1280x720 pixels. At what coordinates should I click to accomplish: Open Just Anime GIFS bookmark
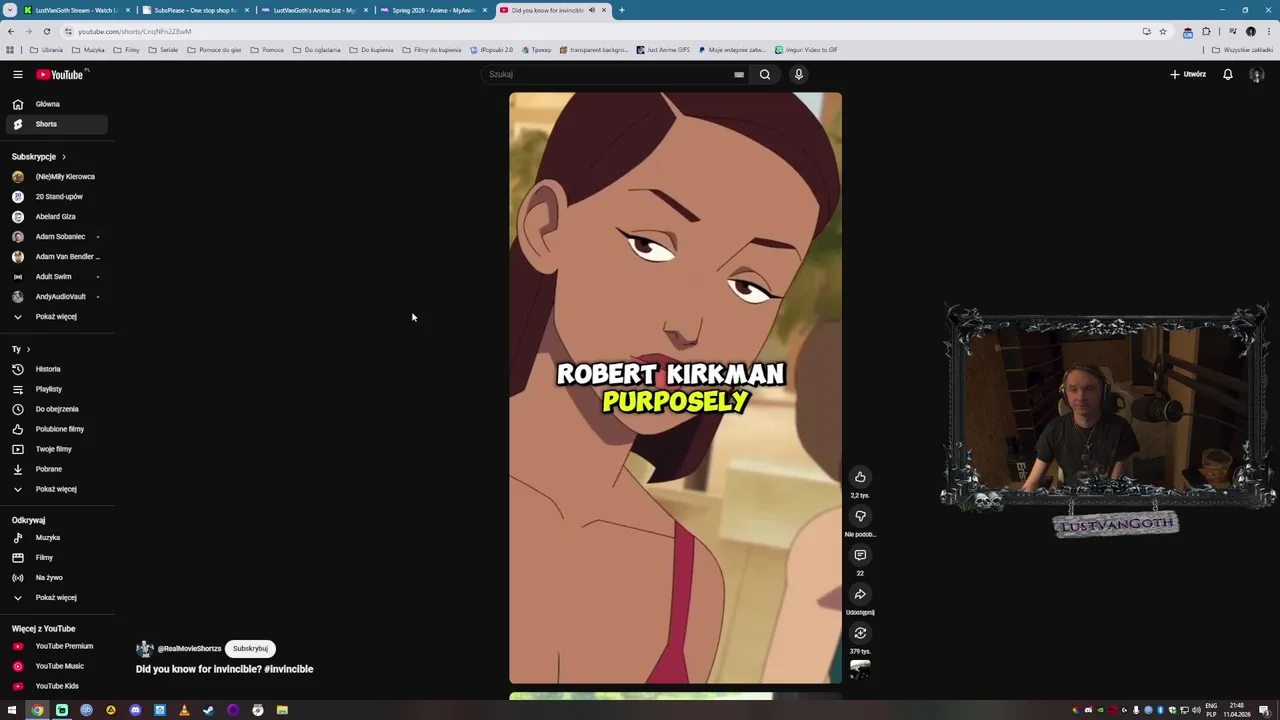[x=663, y=50]
